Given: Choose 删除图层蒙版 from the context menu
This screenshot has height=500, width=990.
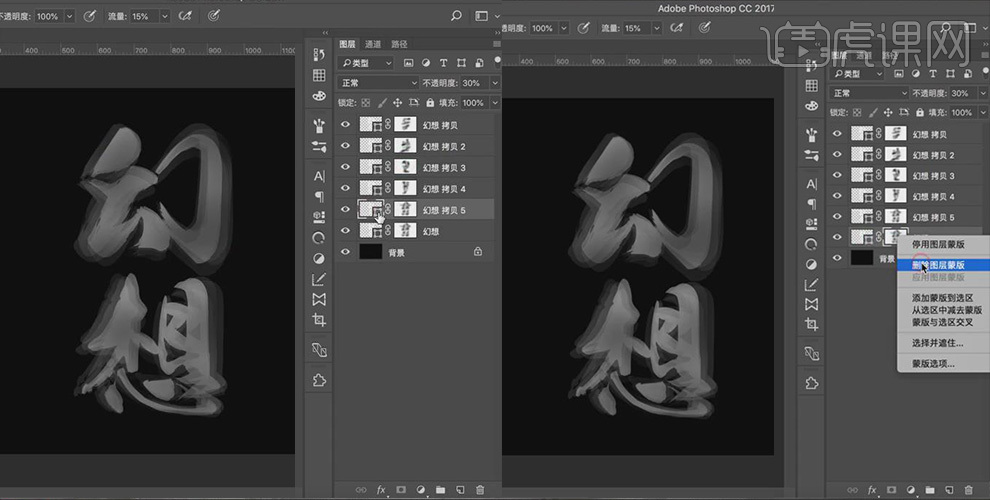Looking at the screenshot, I should (x=938, y=265).
